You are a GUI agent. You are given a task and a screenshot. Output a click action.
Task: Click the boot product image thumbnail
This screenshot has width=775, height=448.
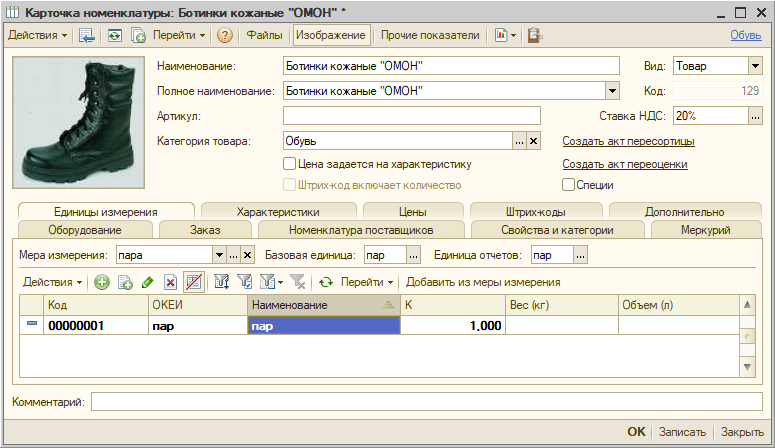[79, 122]
